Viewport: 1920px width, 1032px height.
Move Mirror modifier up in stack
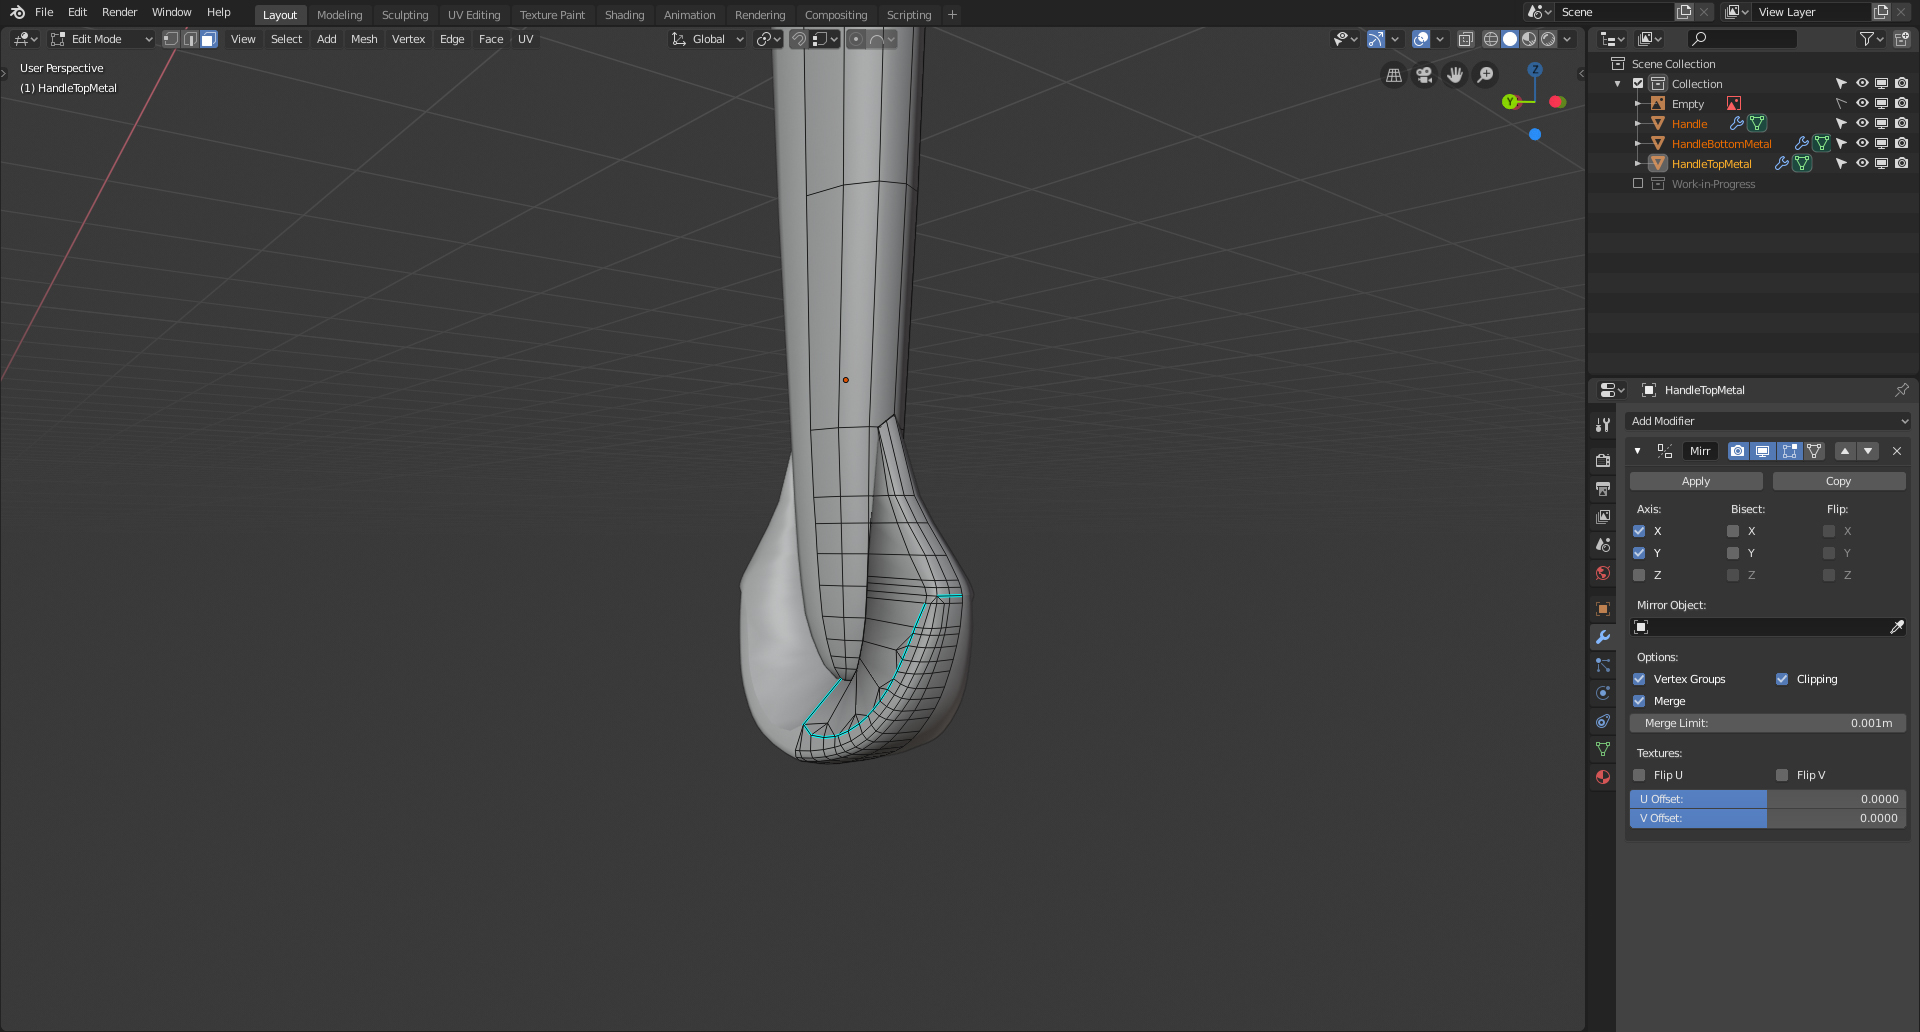[x=1845, y=451]
